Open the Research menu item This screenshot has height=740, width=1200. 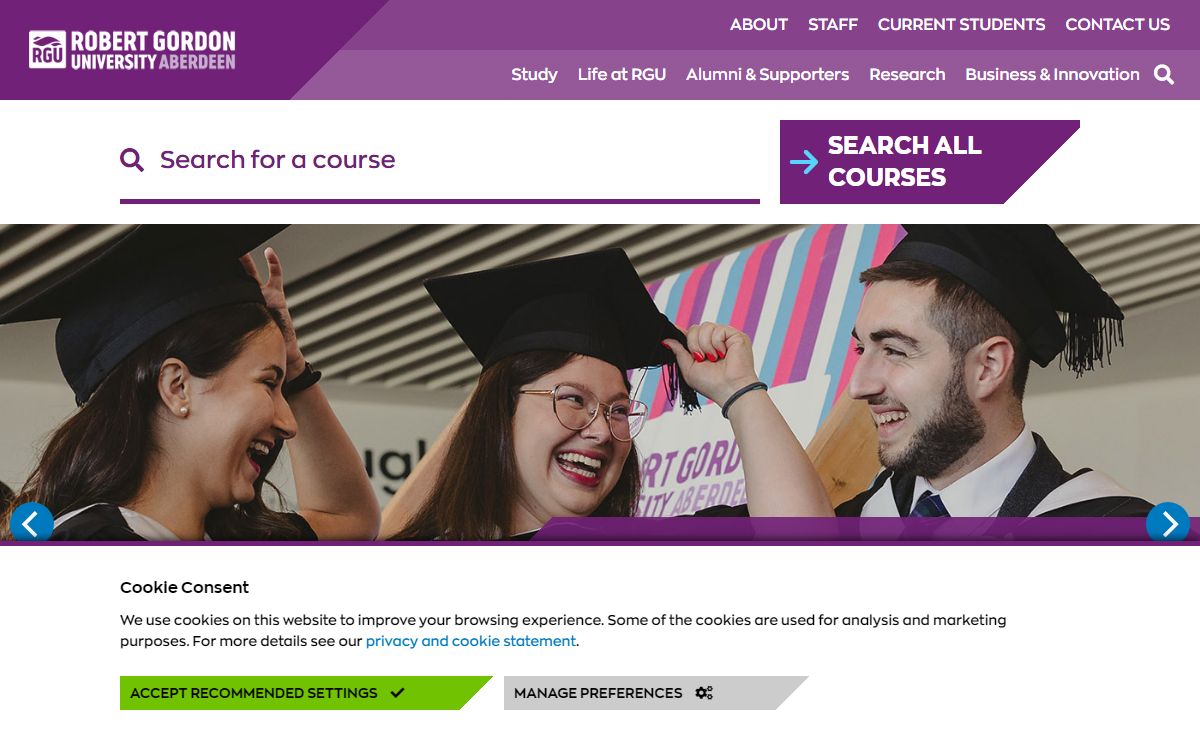point(907,74)
